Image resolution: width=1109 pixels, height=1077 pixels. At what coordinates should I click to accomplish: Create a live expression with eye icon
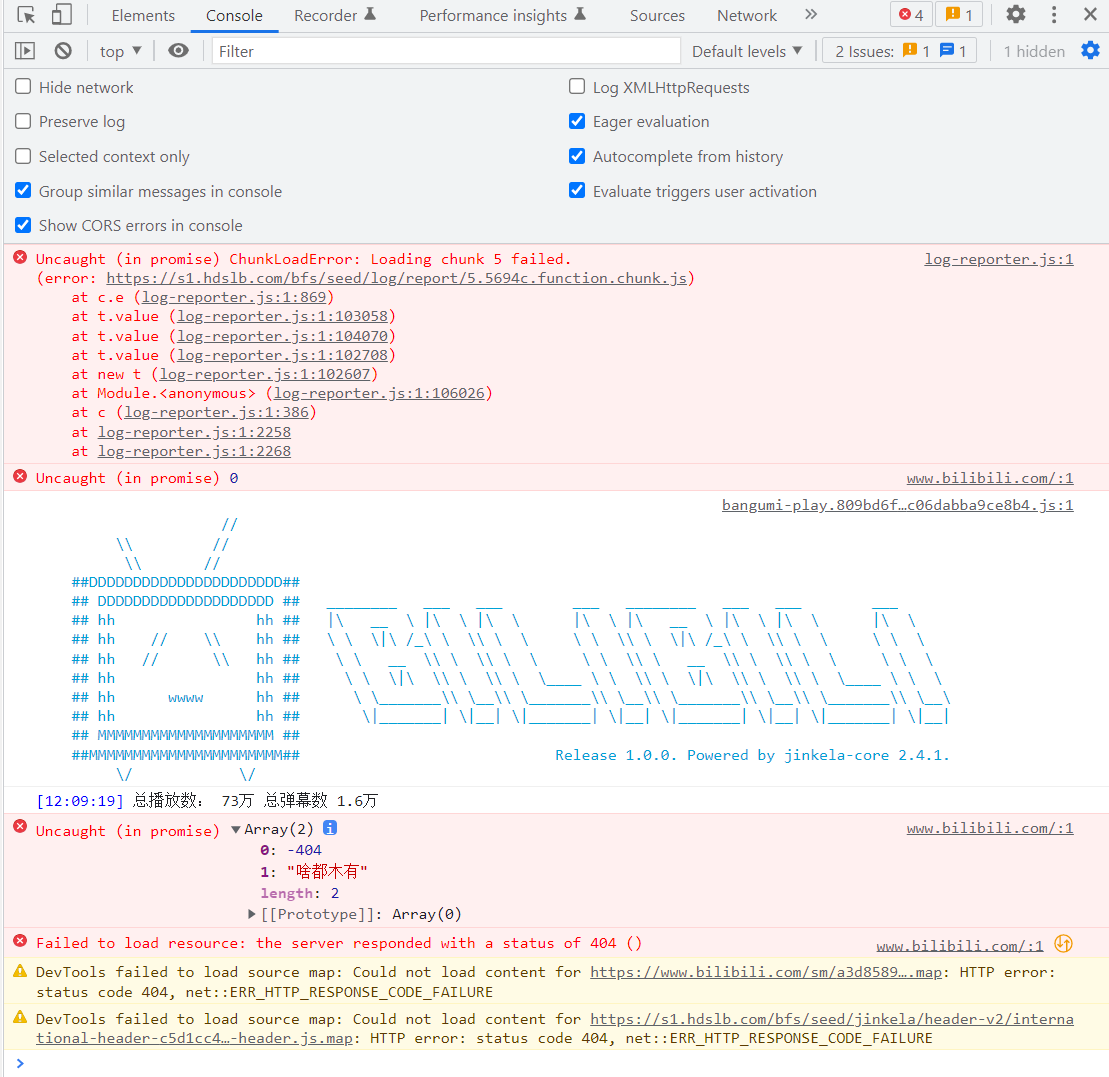(178, 50)
